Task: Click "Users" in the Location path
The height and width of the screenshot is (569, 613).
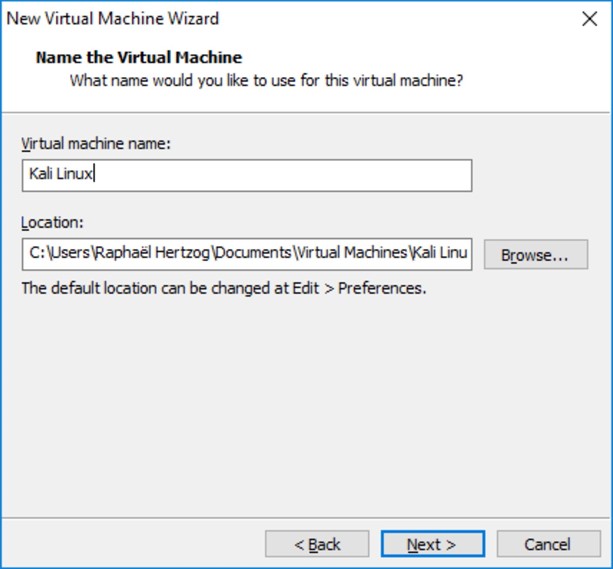Action: pyautogui.click(x=66, y=255)
